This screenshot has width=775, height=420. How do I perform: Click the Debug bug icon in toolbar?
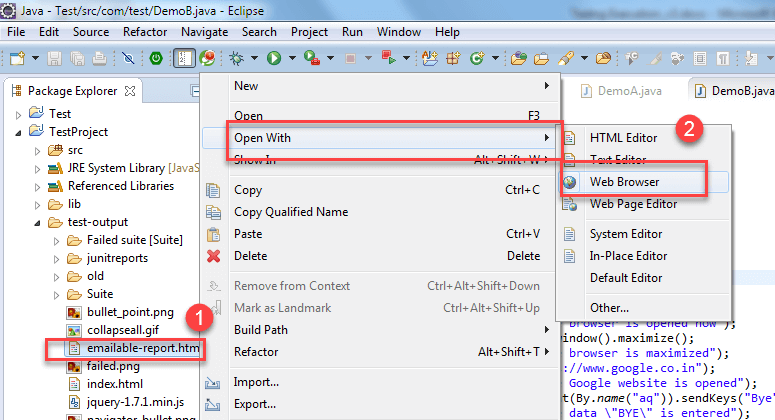(x=237, y=59)
